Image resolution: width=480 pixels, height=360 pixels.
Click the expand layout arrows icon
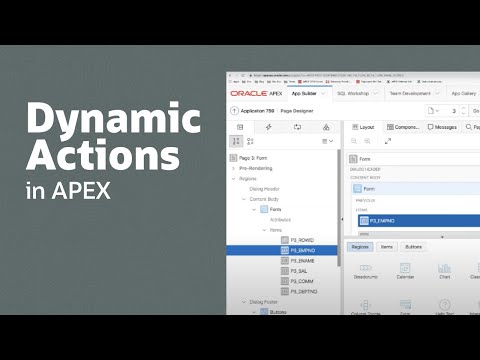pos(388,141)
